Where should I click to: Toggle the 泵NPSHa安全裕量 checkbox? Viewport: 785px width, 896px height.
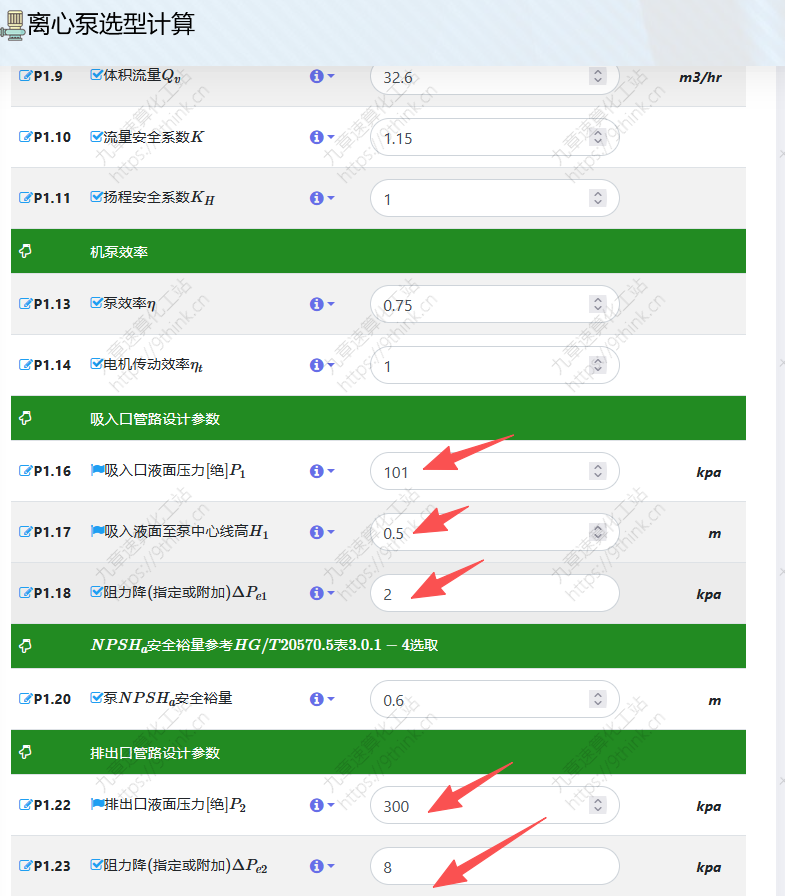pos(97,697)
